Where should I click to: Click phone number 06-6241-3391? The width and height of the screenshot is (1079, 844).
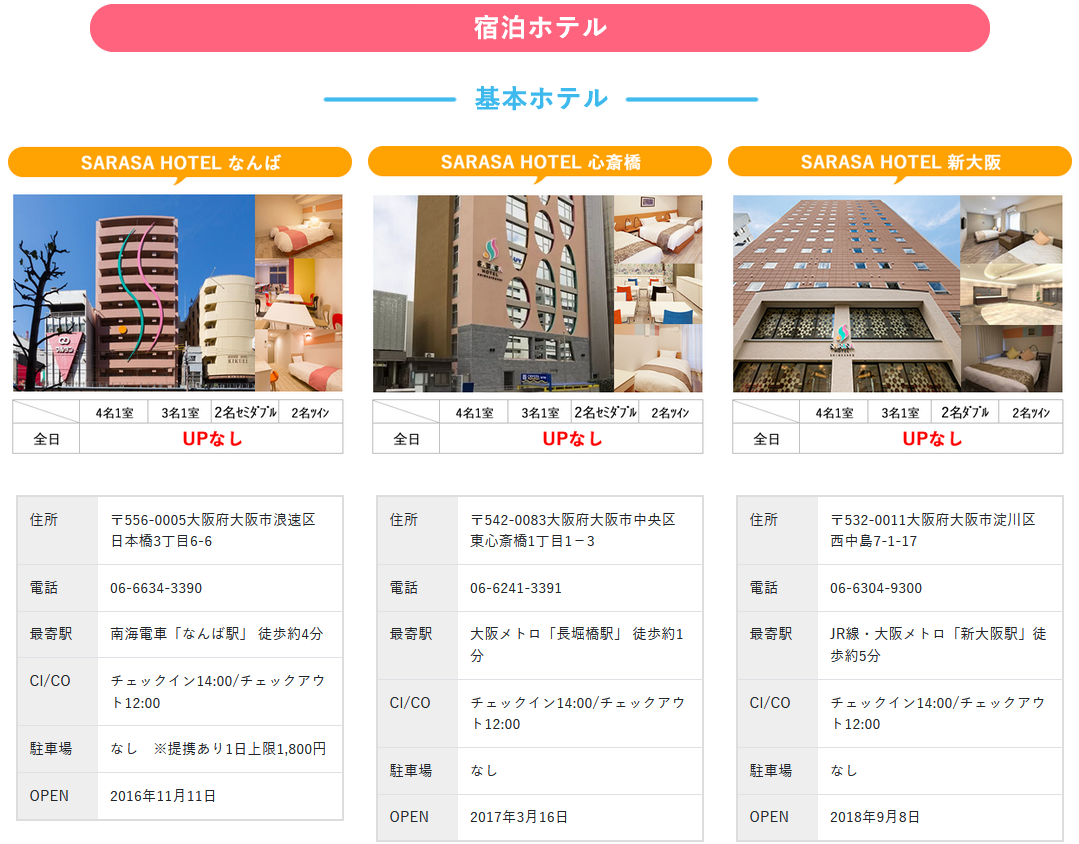coord(516,588)
